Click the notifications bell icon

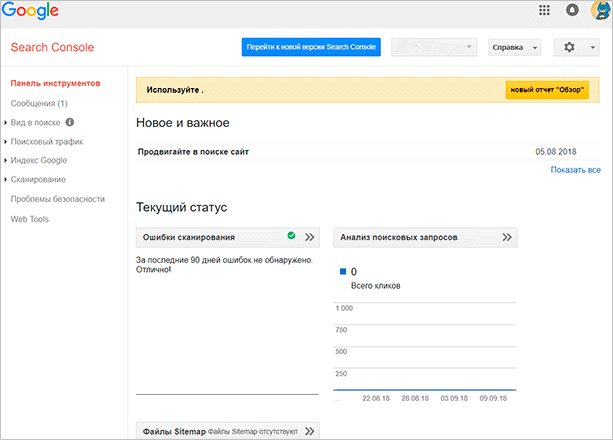point(572,11)
